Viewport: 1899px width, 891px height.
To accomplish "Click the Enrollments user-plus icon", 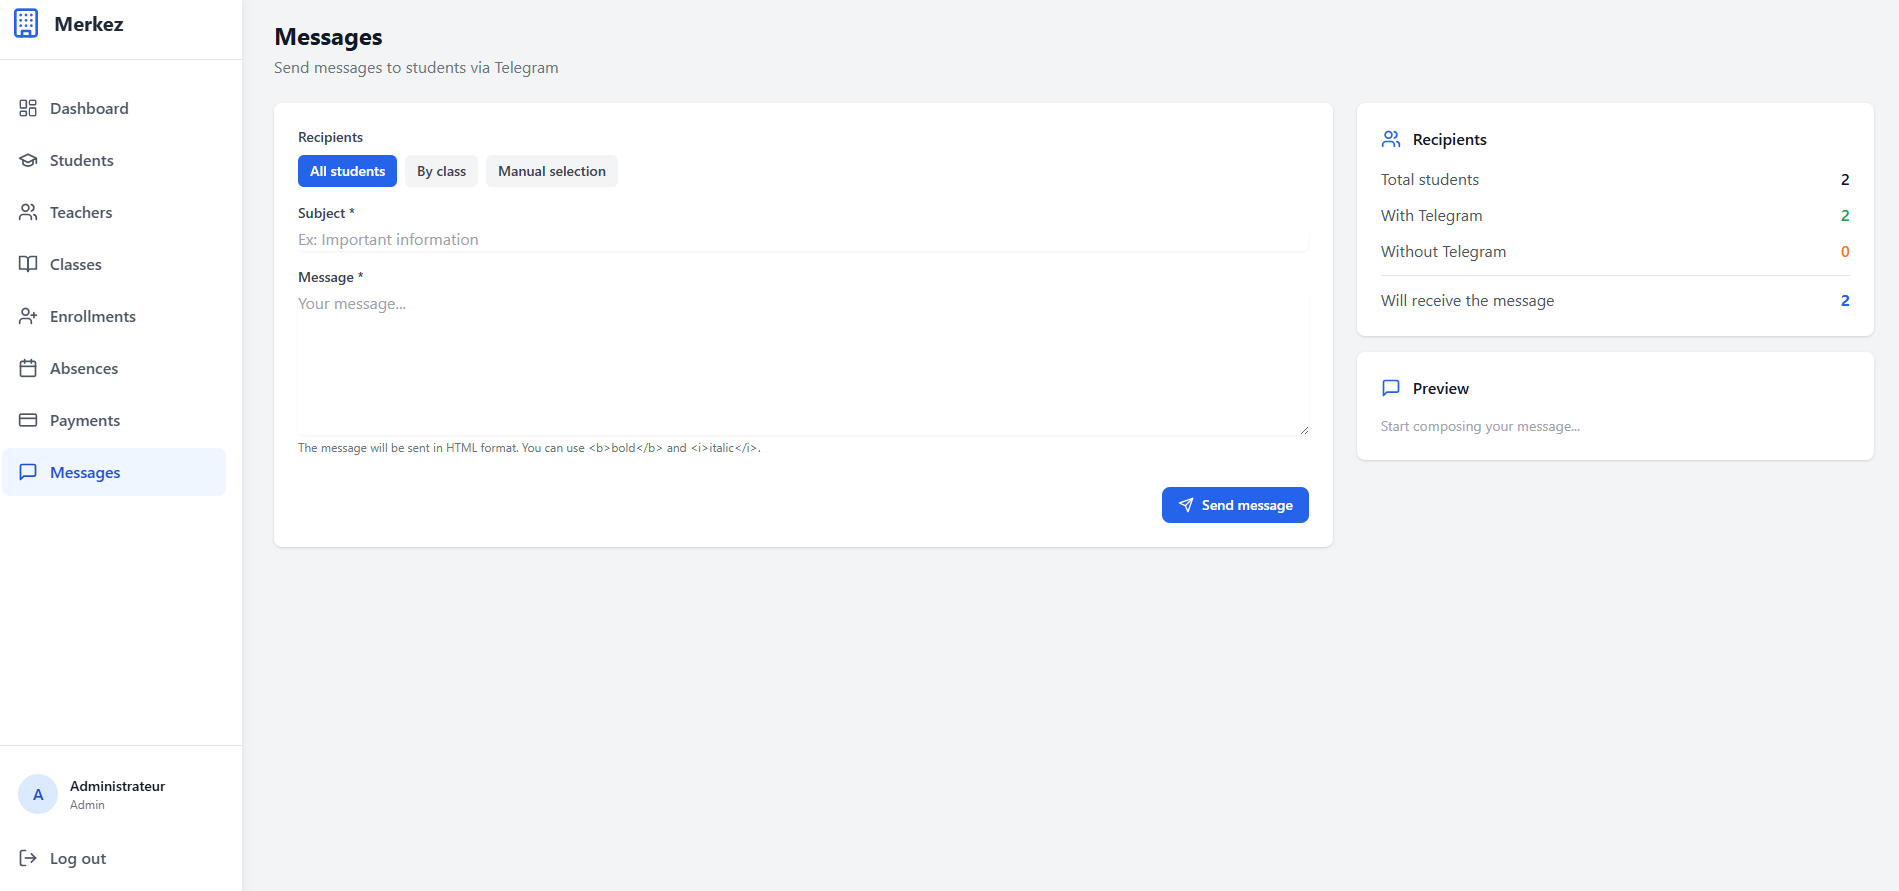I will coord(28,316).
